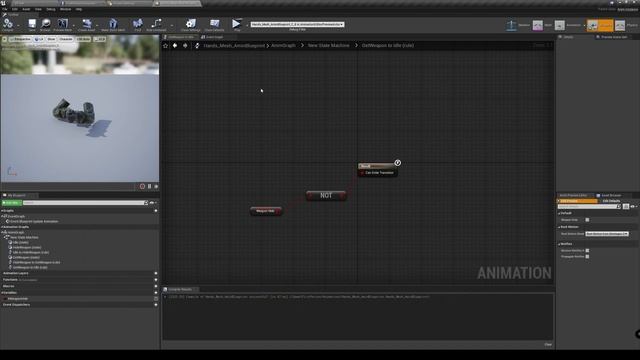
Task: Add a new Function plus button
Action: pos(156,280)
